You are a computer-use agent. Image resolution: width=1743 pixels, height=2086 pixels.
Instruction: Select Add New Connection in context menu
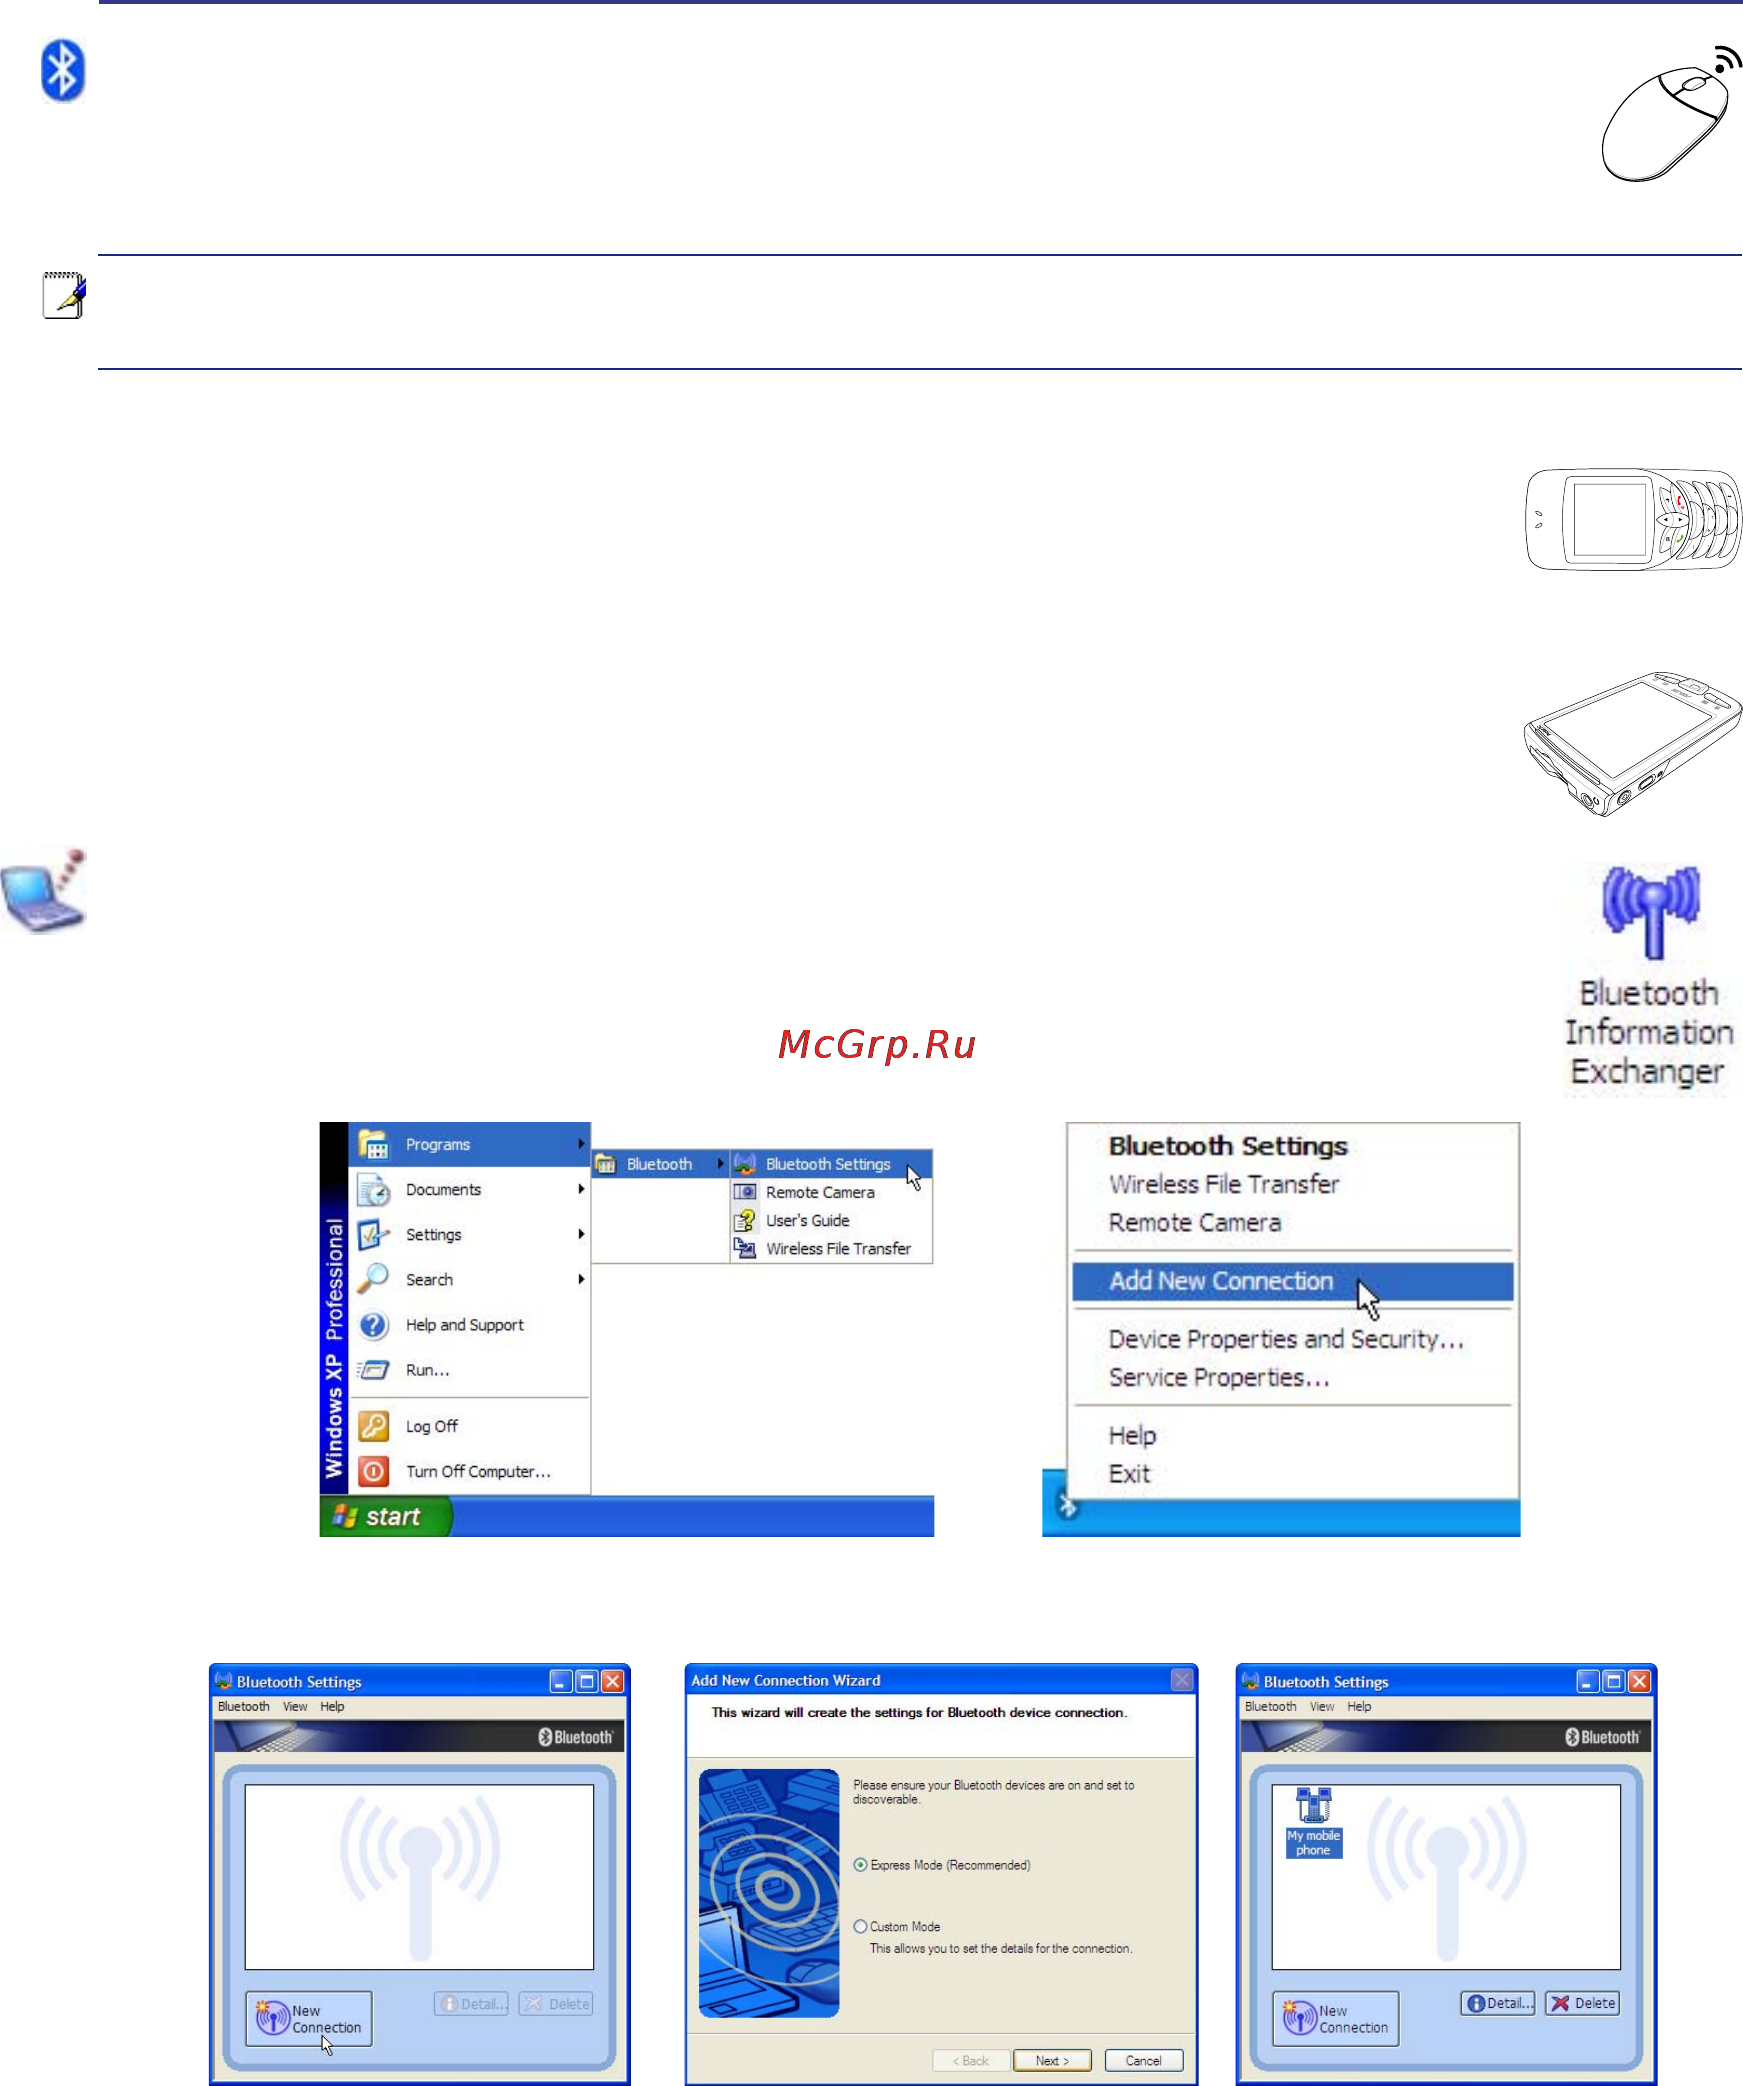click(x=1292, y=1281)
